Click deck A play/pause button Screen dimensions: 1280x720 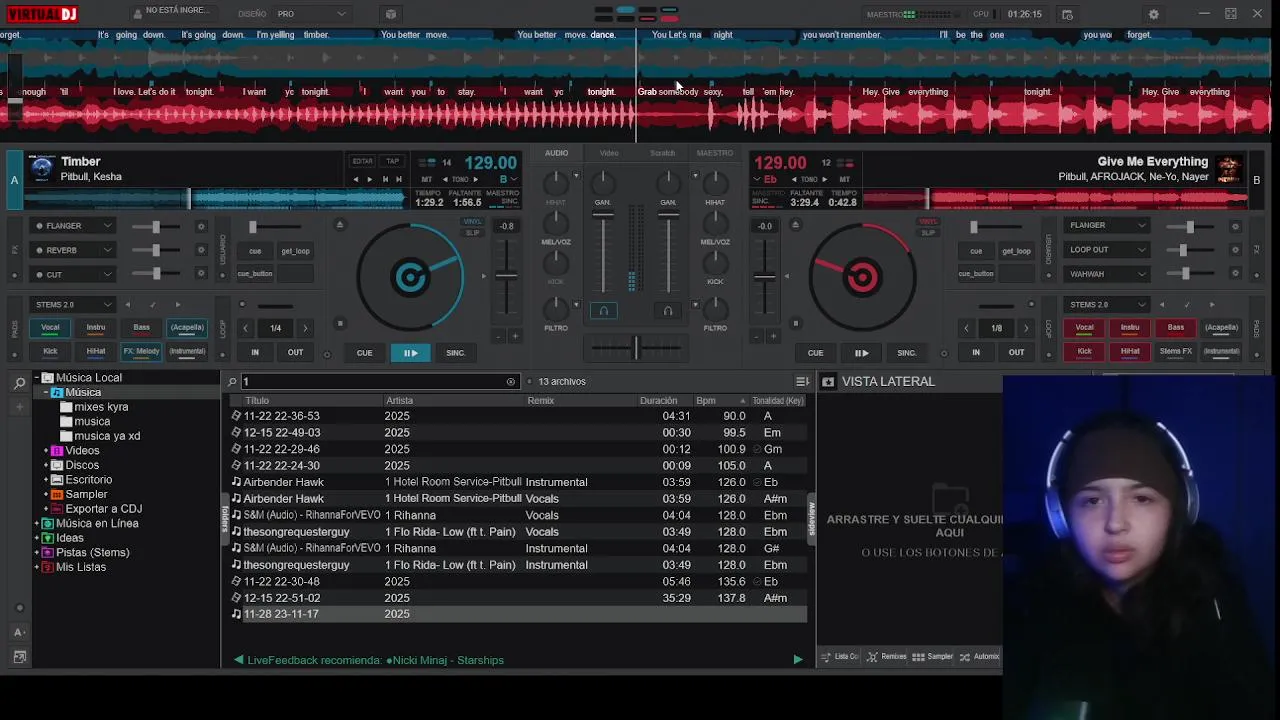(x=410, y=353)
